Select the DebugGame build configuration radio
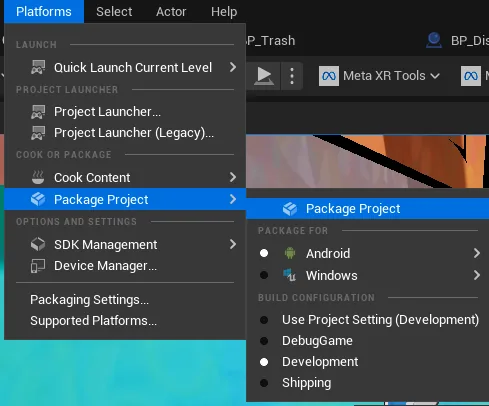 [264, 341]
